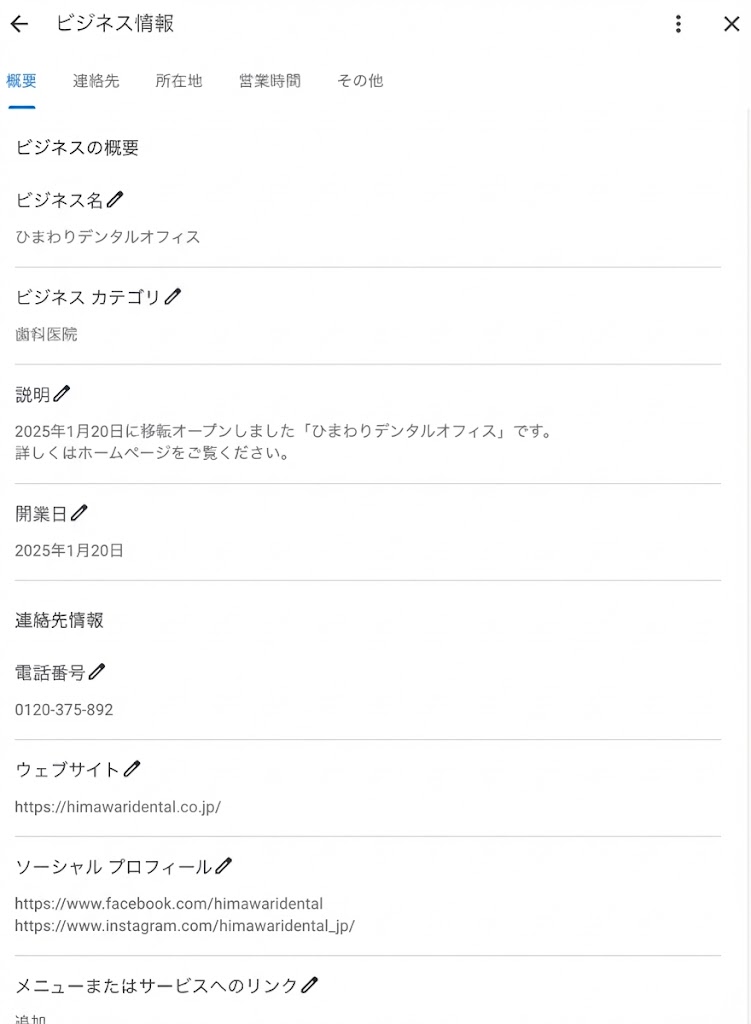Click pencil icon next to 開業日

(79, 513)
